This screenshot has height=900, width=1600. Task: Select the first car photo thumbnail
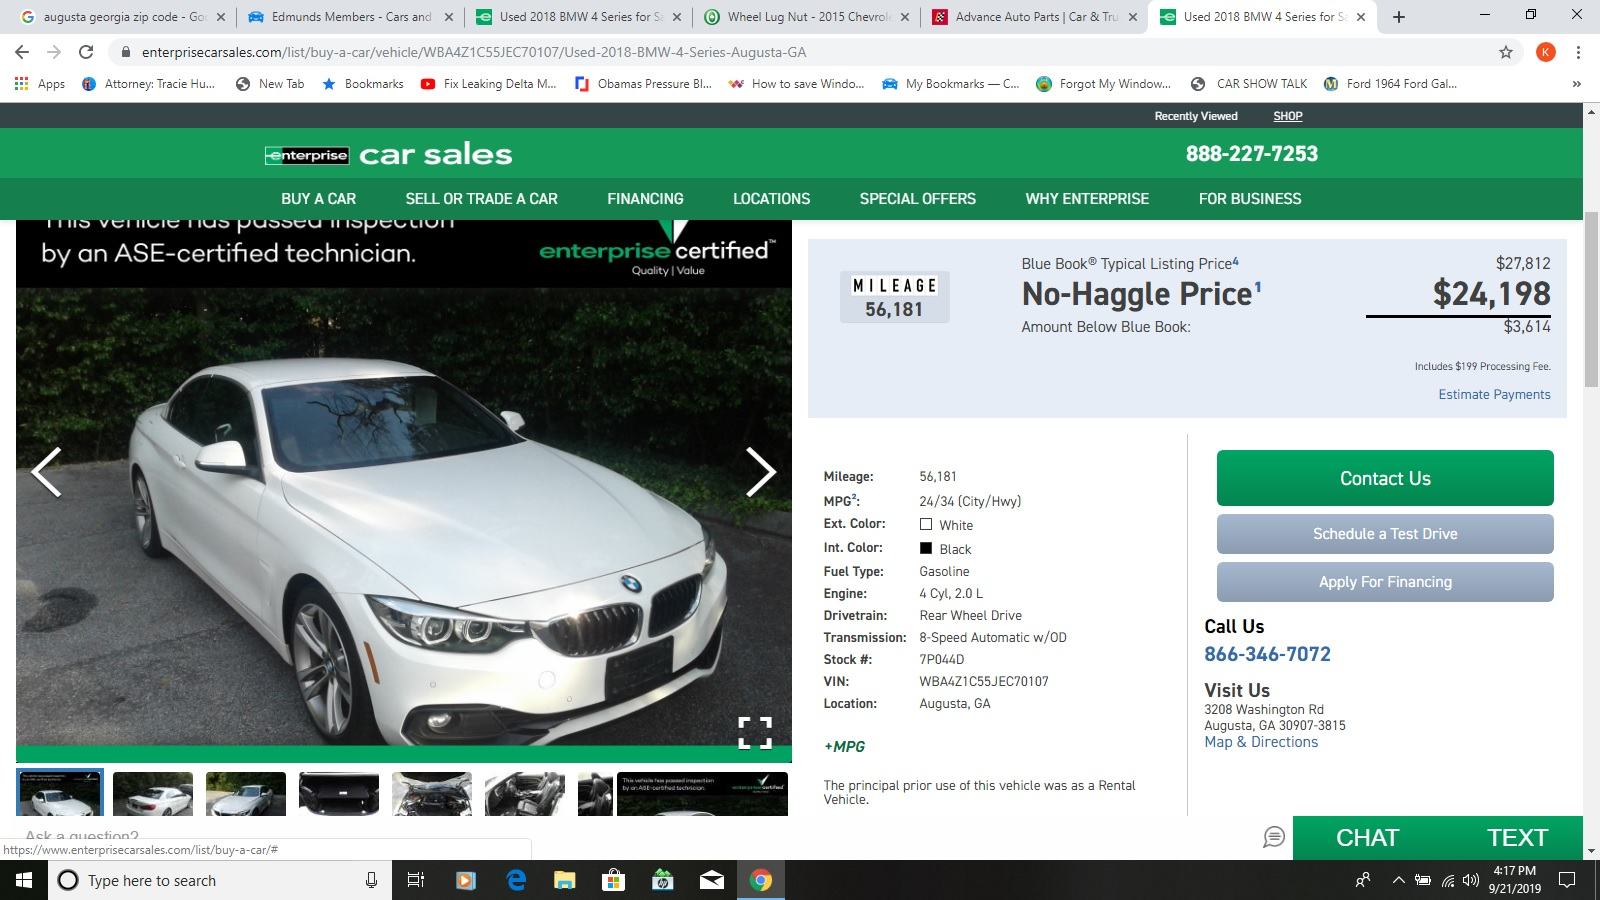60,793
